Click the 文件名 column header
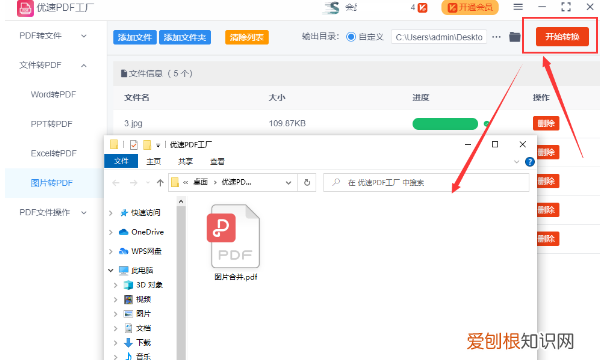Screen dimensions: 600x360 137,98
